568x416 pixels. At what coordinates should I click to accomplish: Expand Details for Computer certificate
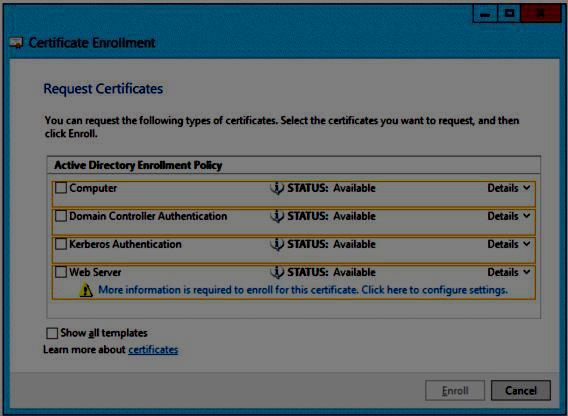509,188
